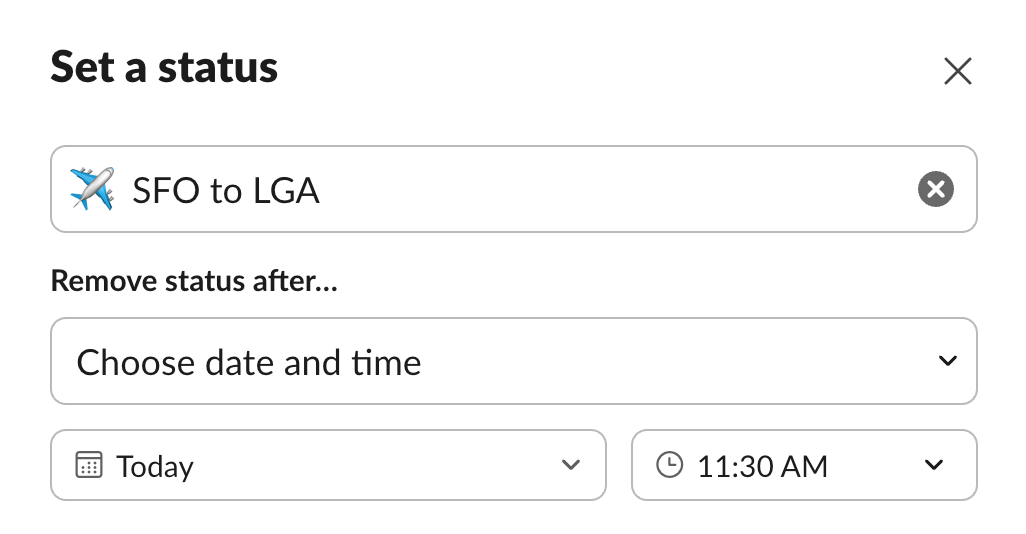The height and width of the screenshot is (534, 1026).
Task: Click the "Set a status" heading
Action: 164,68
